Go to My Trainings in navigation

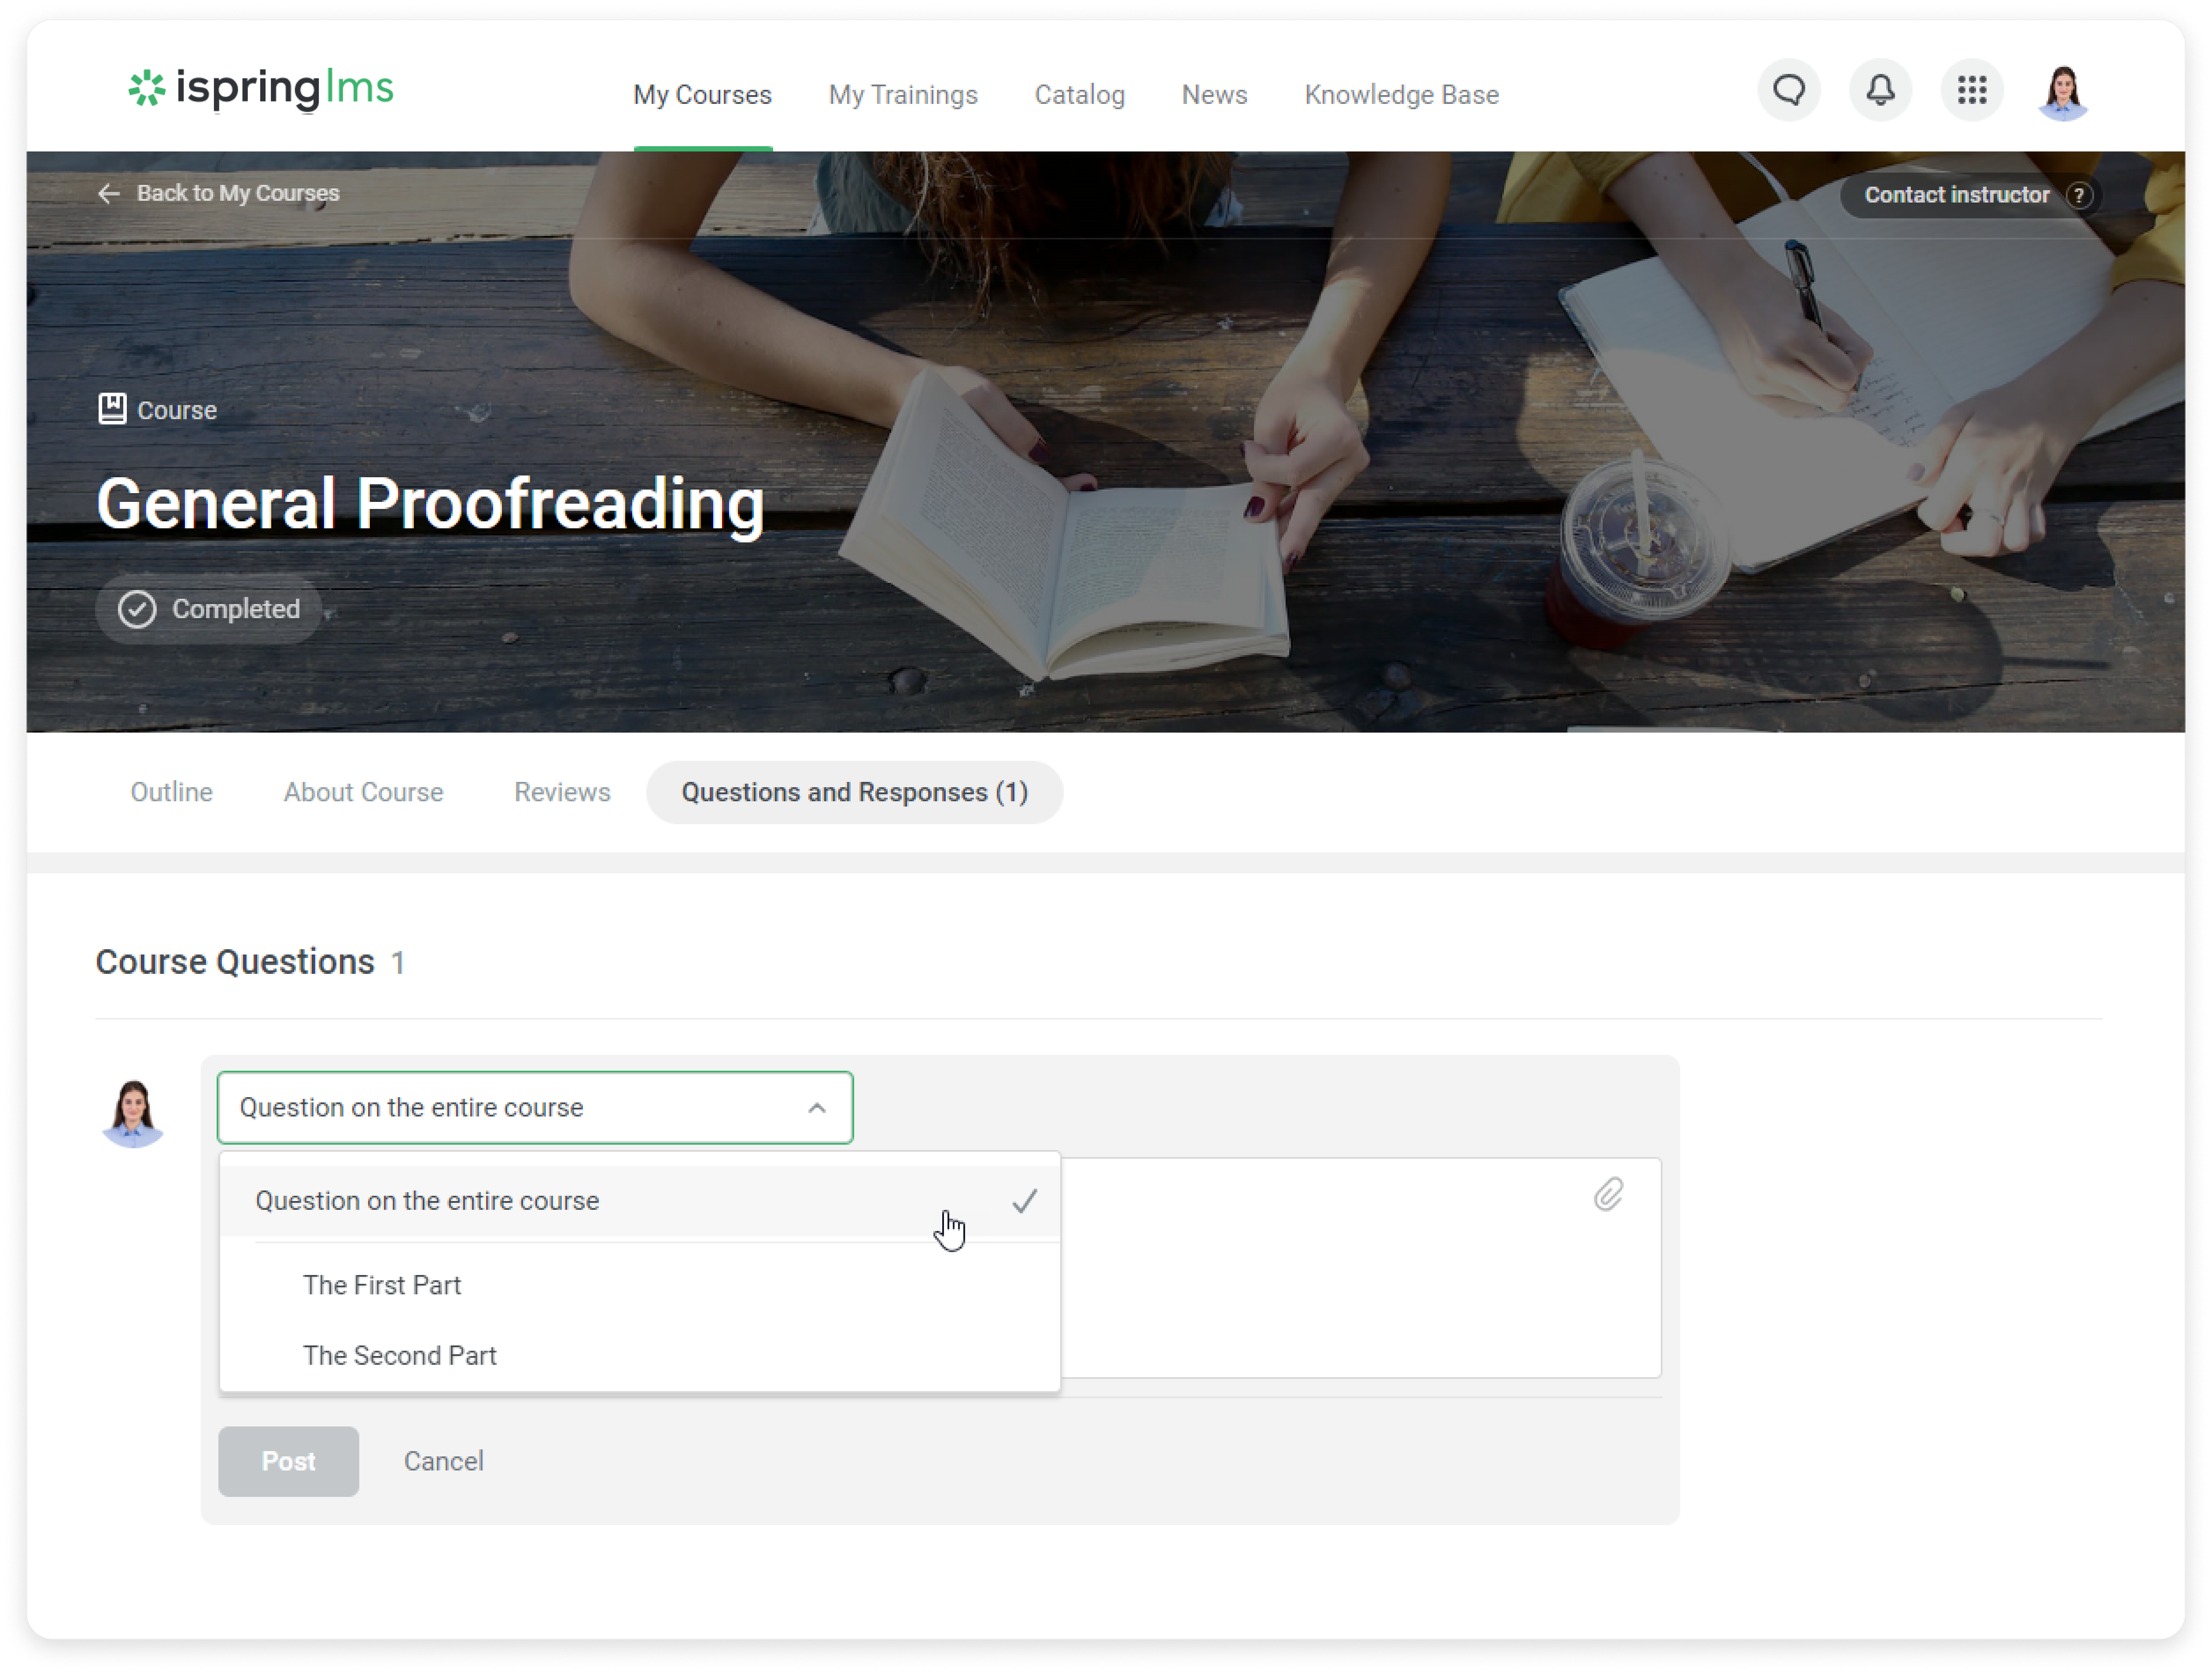(903, 95)
